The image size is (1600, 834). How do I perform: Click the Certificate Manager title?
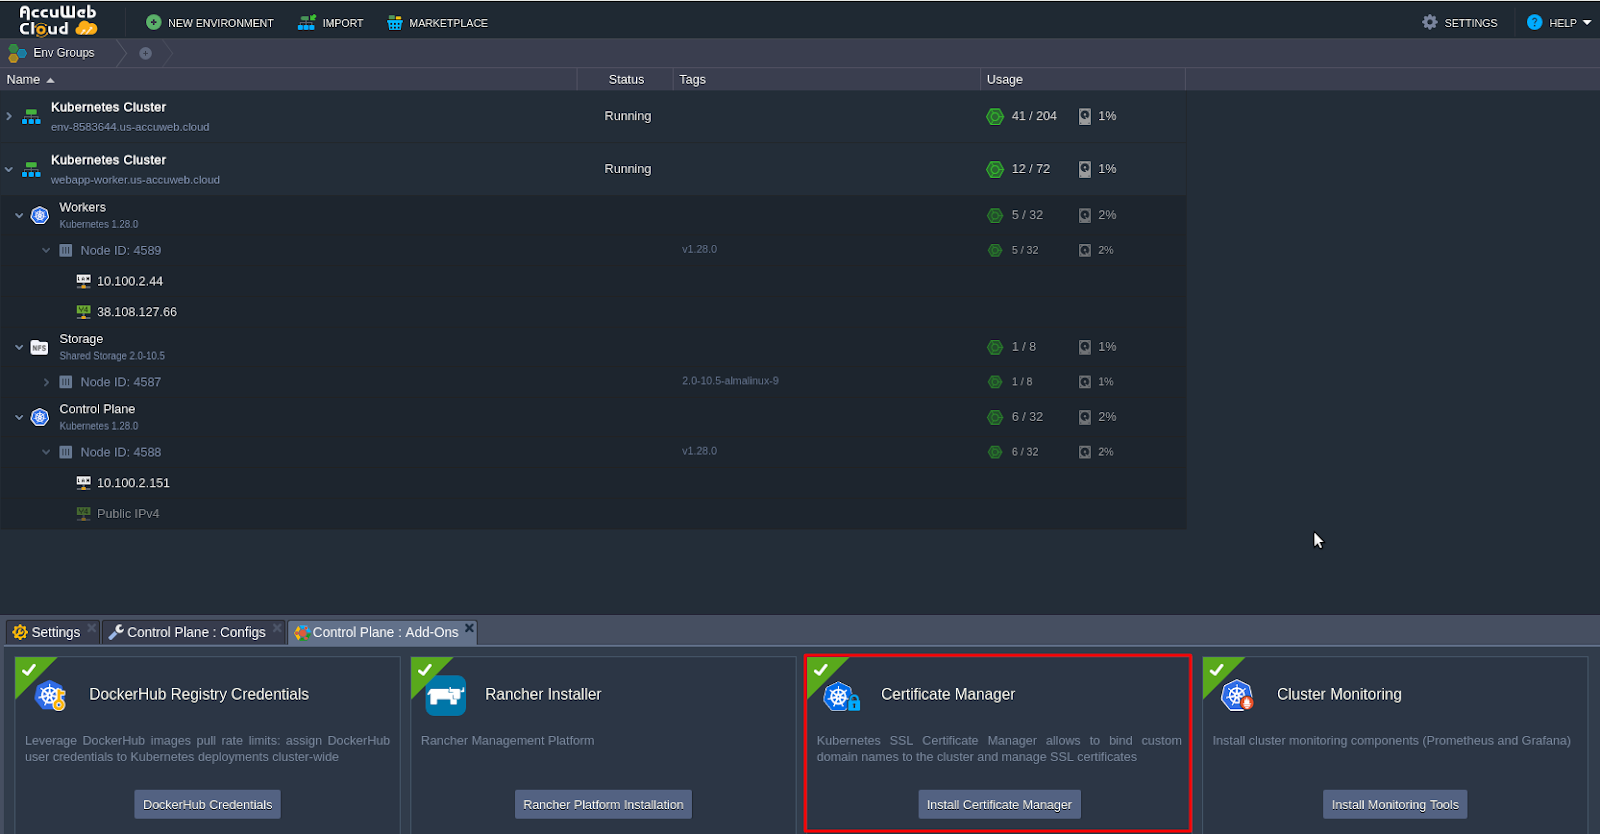(948, 694)
